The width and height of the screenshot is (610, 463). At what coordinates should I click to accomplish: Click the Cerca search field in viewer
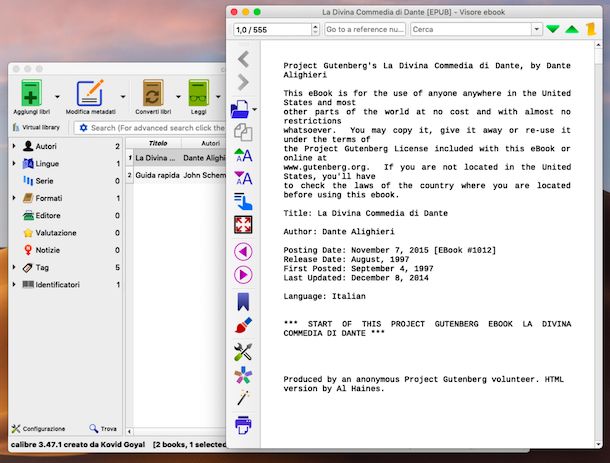click(471, 30)
